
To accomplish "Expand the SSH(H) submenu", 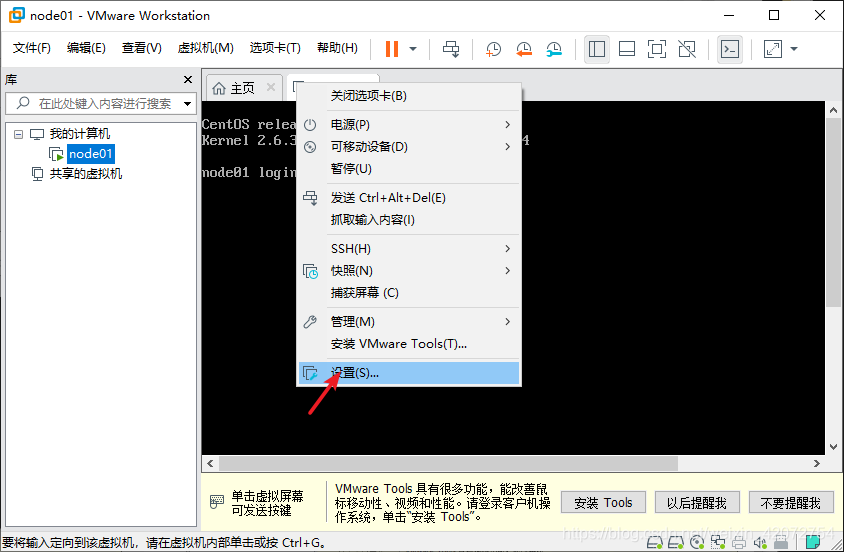I will pos(409,249).
